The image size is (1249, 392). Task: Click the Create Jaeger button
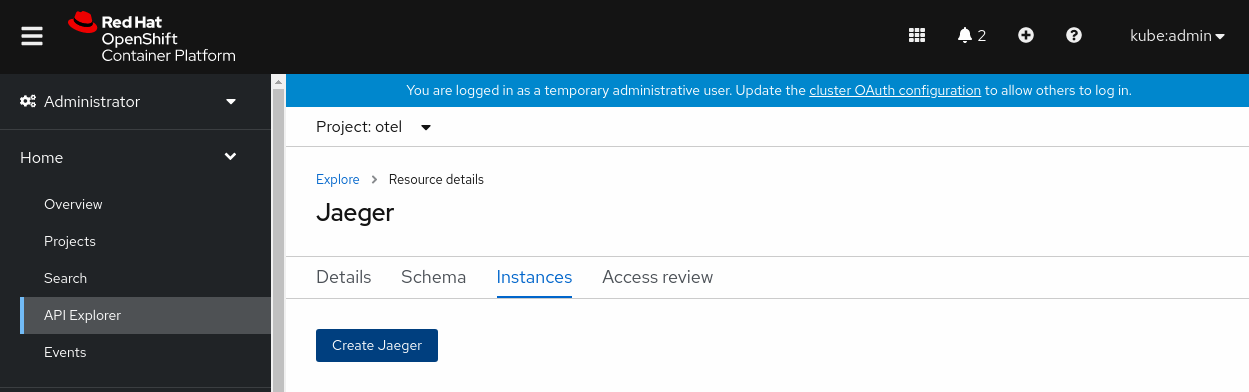point(377,345)
